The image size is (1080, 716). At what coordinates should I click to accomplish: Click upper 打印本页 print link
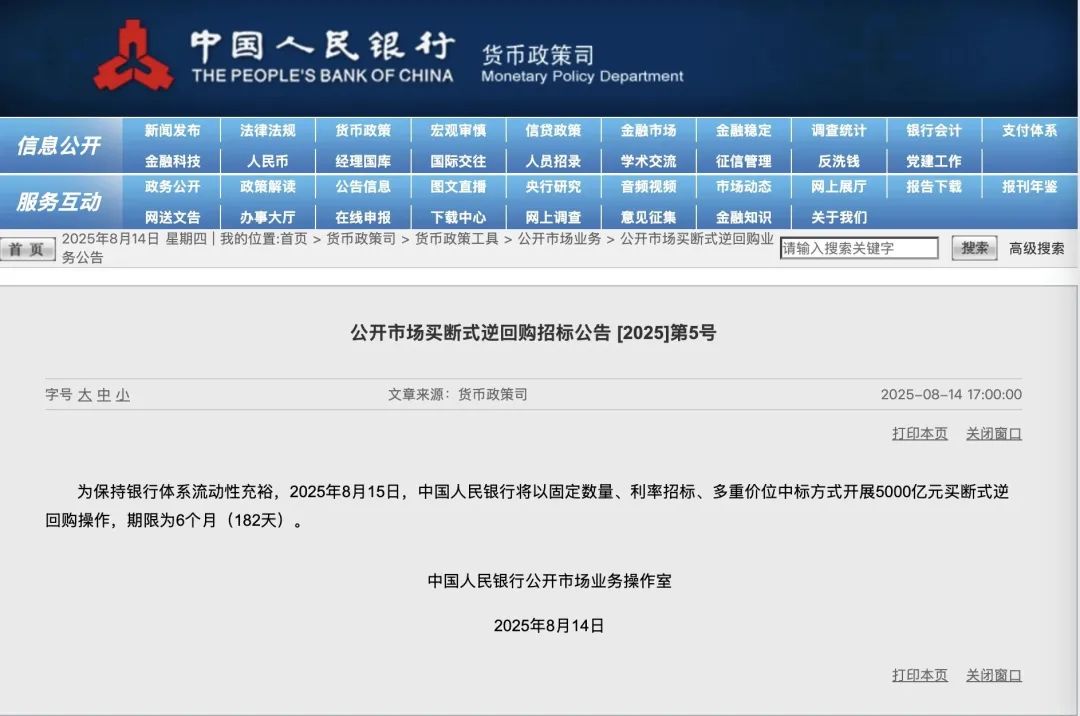tap(920, 433)
